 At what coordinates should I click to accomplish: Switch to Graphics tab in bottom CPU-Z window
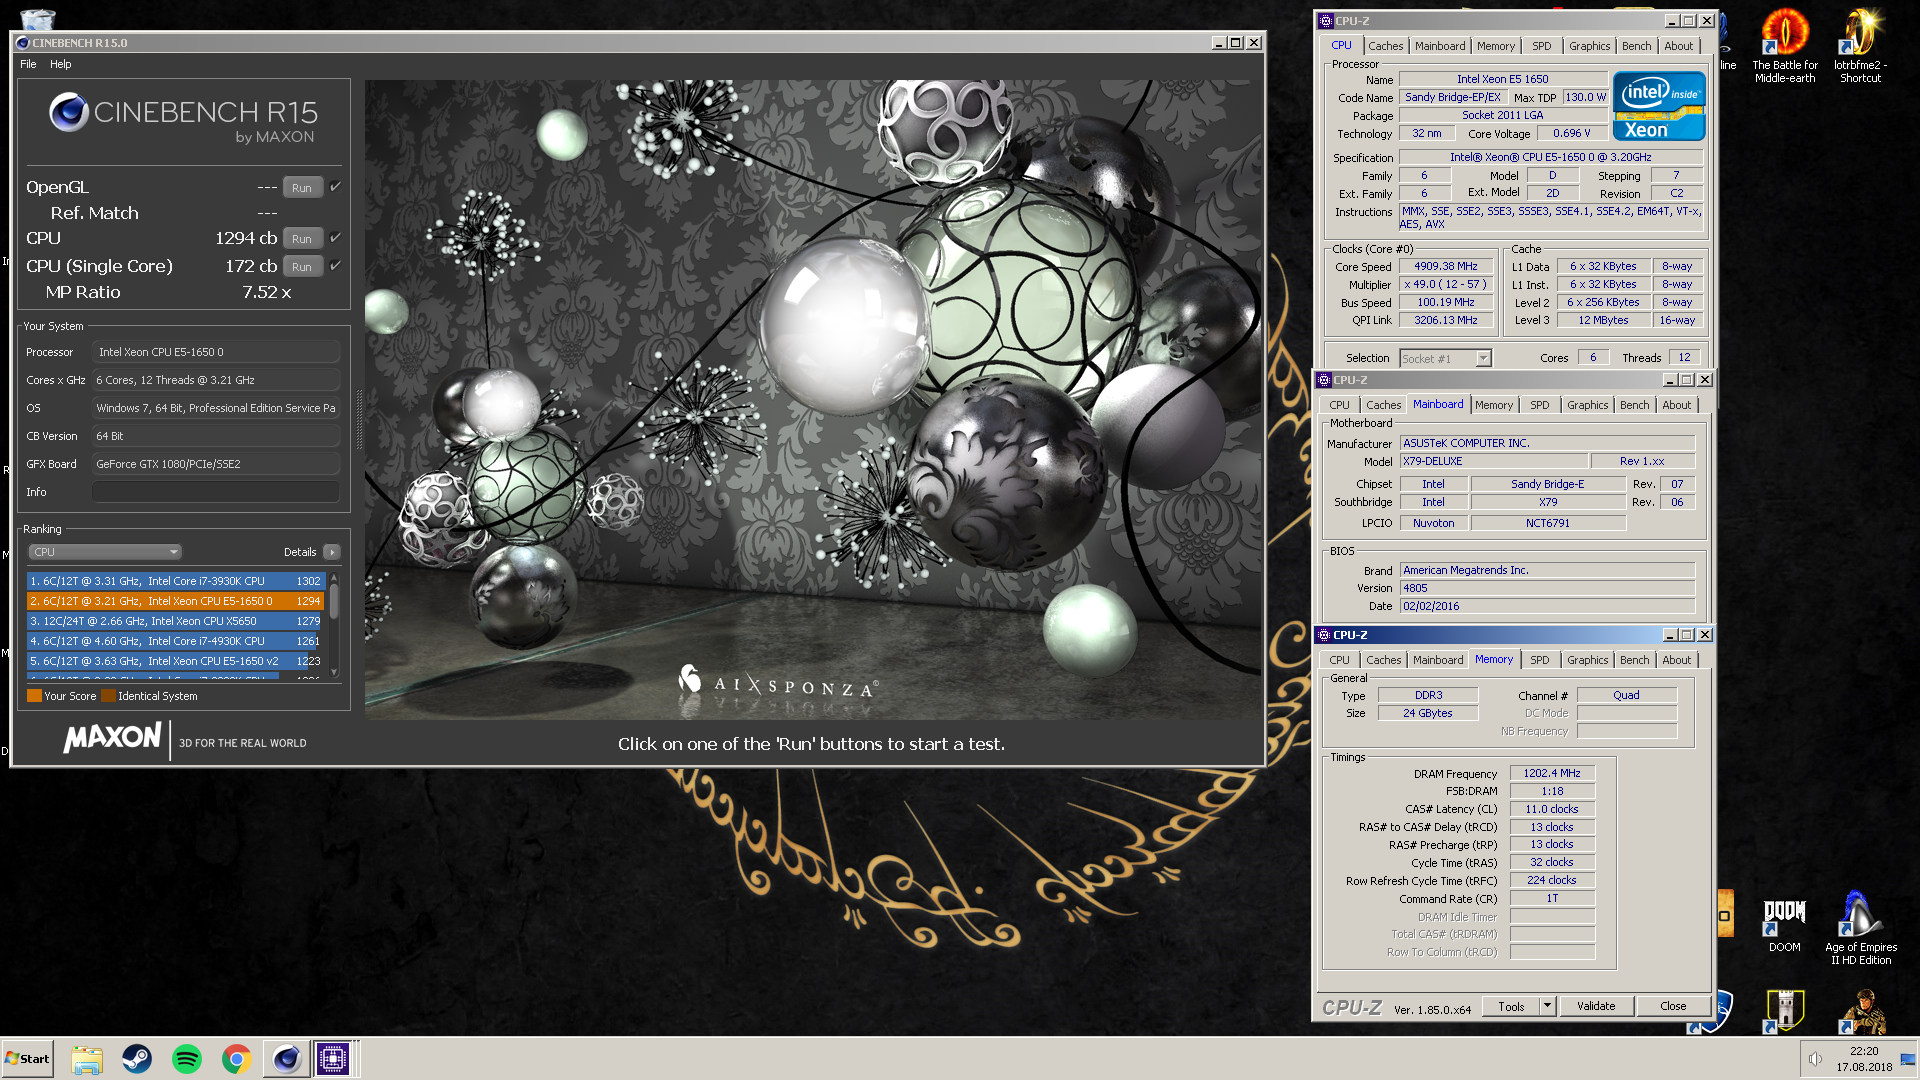click(x=1587, y=660)
